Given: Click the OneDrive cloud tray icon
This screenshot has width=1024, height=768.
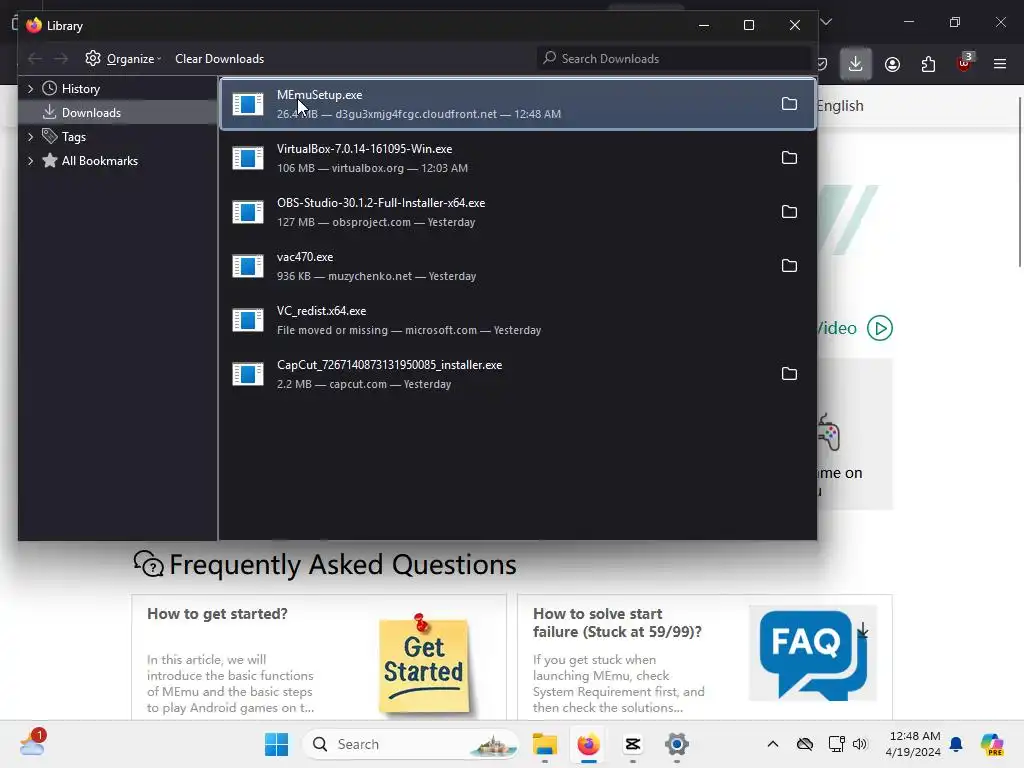Looking at the screenshot, I should [x=805, y=744].
